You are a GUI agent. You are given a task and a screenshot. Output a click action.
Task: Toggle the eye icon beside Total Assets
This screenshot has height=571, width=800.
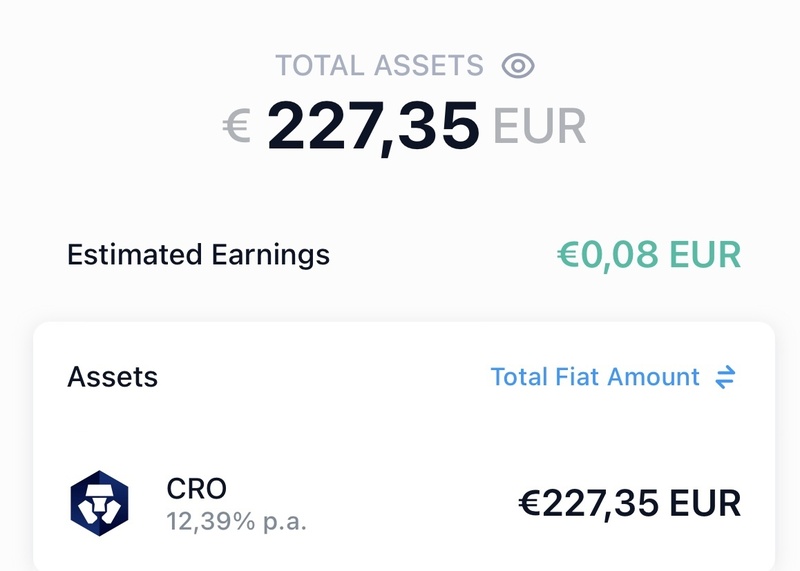point(518,67)
